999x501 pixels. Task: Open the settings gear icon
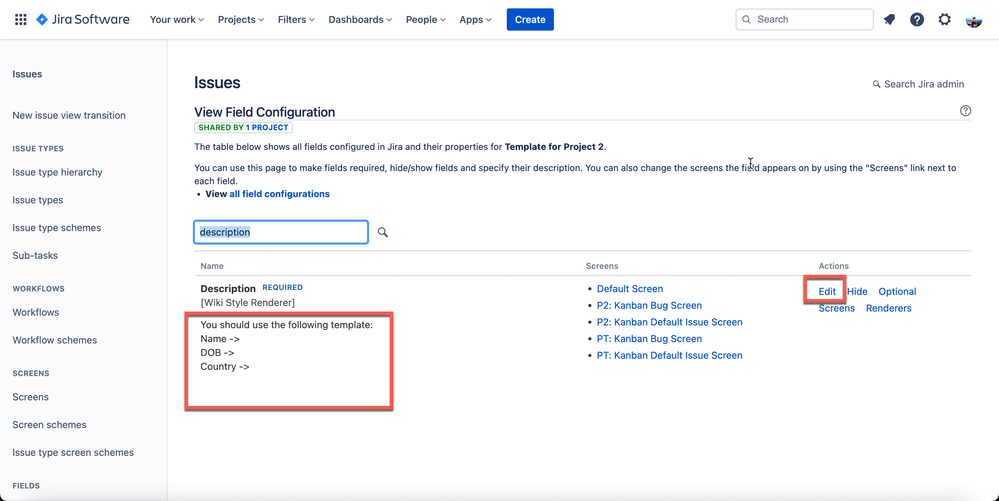pyautogui.click(x=945, y=20)
